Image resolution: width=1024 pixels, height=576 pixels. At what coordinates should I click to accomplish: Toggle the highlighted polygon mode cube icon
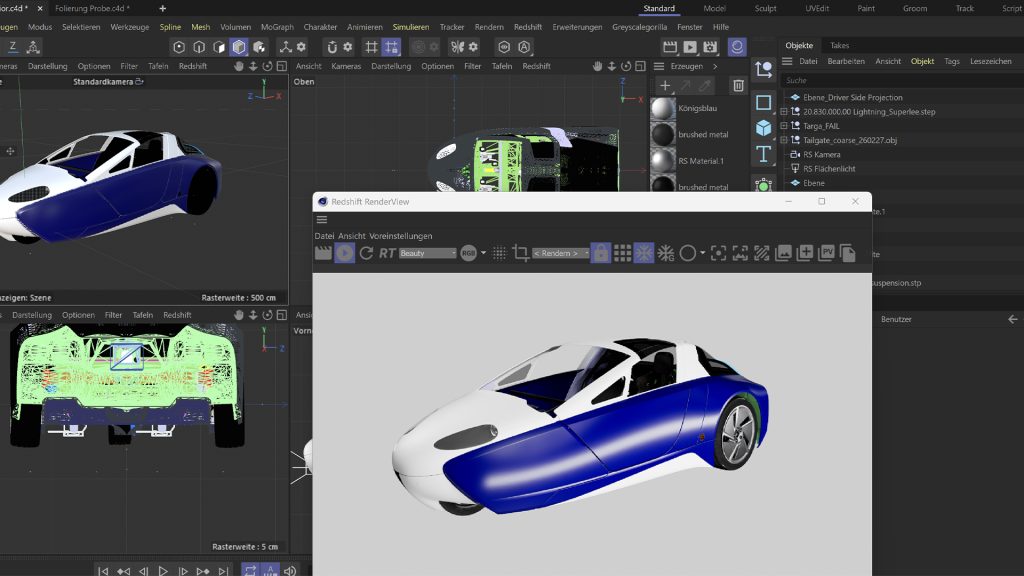tap(239, 47)
